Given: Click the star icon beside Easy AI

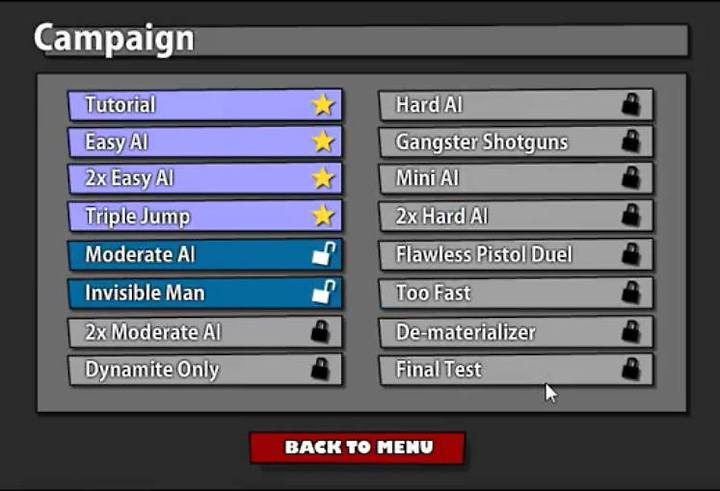Looking at the screenshot, I should click(x=323, y=141).
